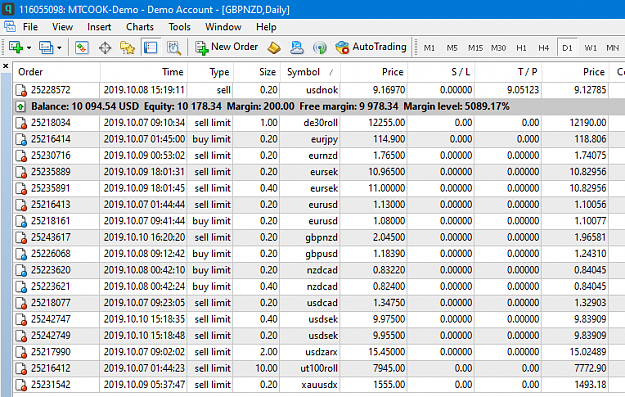Click the order icon for 25218161
Screen dimensions: 625x397
[x=21, y=221]
